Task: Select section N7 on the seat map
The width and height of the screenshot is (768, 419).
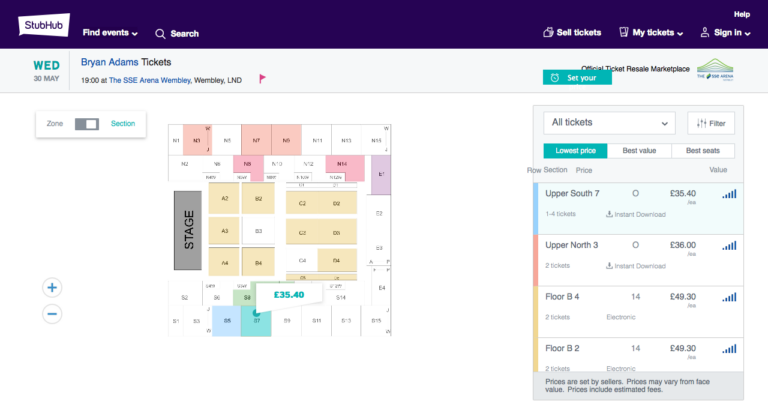Action: [x=256, y=140]
